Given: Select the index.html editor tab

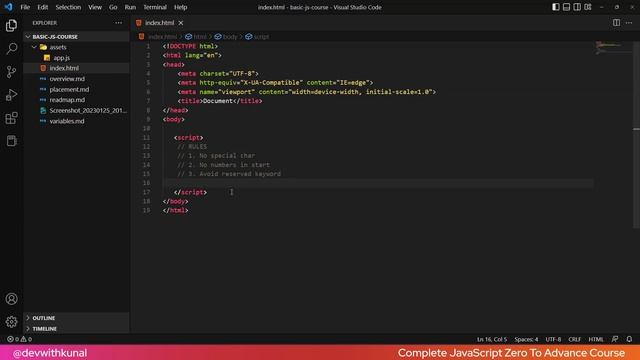Looking at the screenshot, I should tap(160, 23).
